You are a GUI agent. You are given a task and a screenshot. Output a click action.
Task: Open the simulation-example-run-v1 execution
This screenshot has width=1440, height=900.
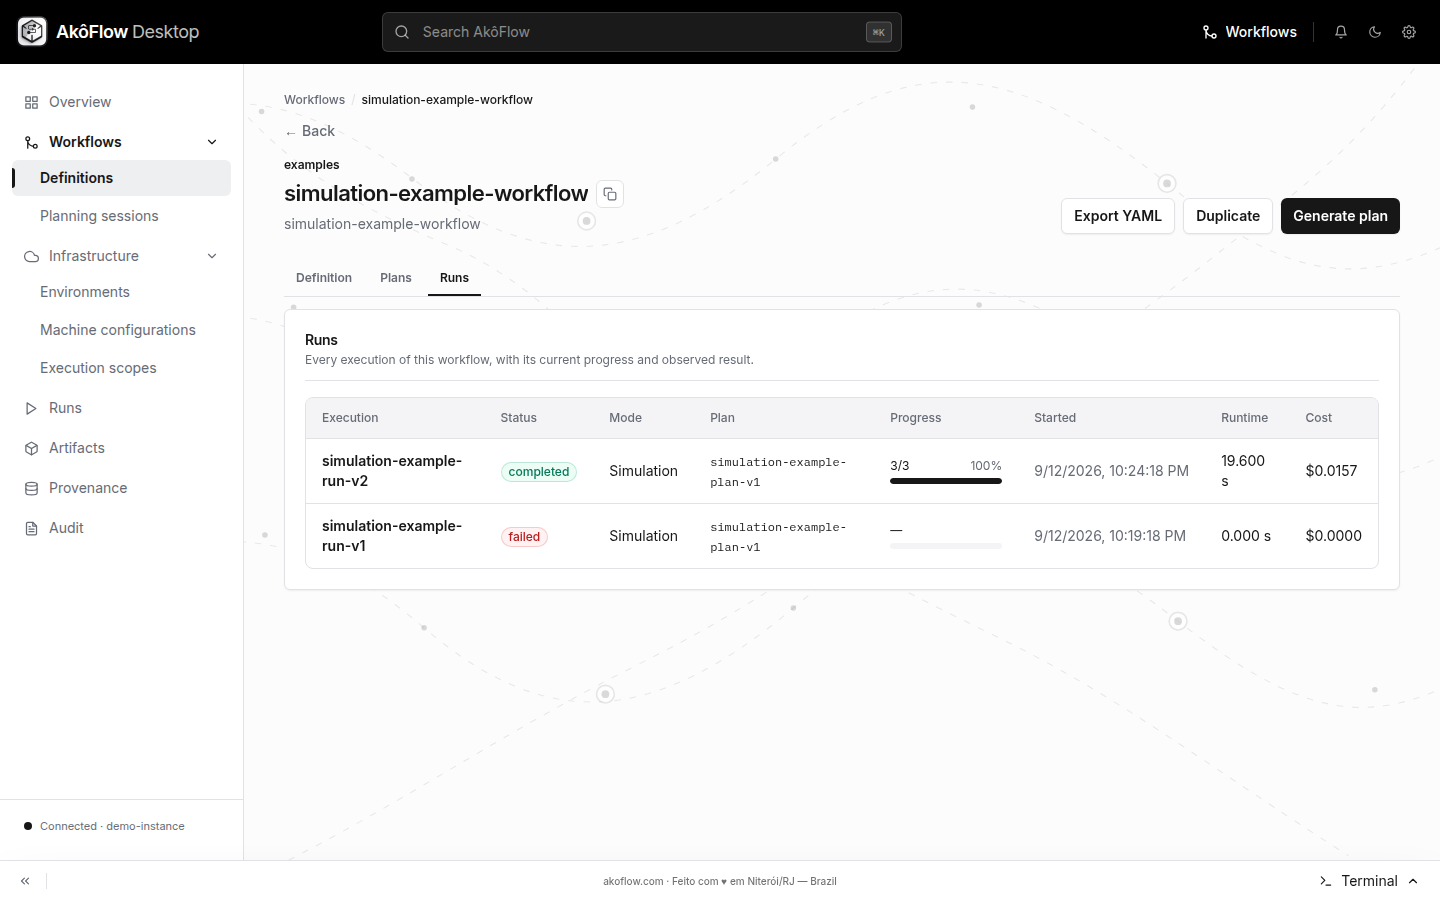click(x=392, y=536)
